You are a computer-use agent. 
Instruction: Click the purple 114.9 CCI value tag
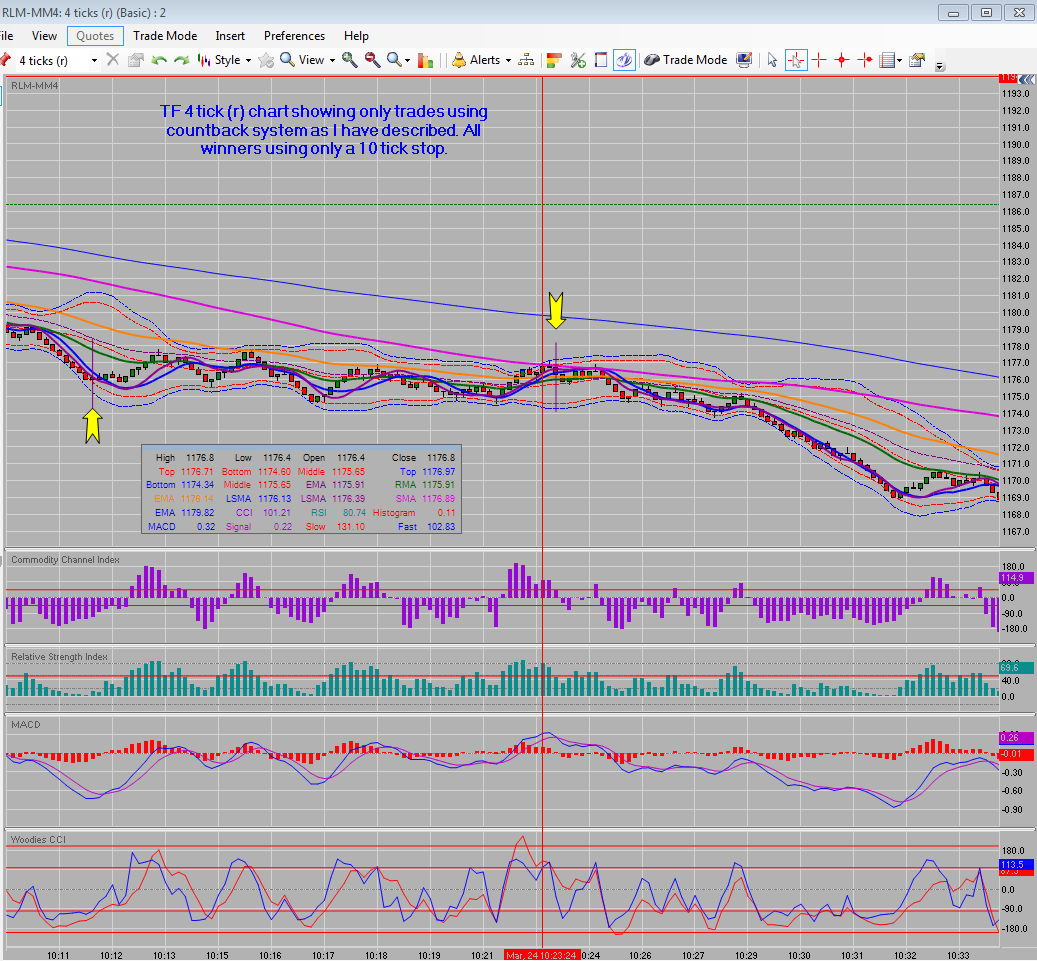pos(1016,578)
